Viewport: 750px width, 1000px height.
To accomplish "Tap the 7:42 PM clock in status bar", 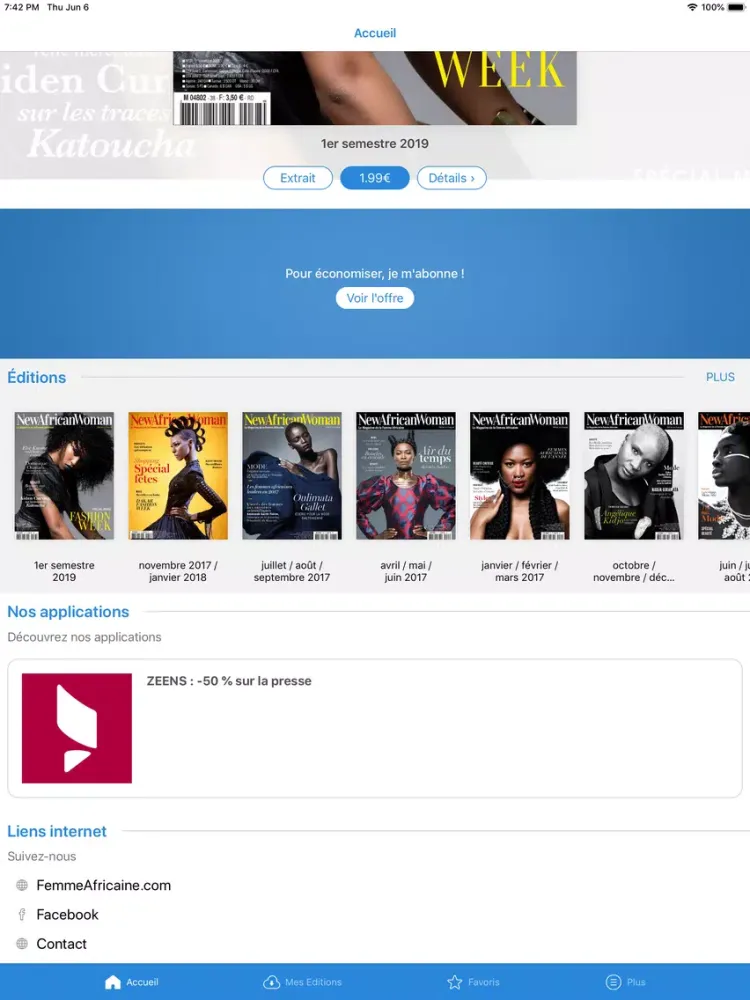I will (22, 8).
